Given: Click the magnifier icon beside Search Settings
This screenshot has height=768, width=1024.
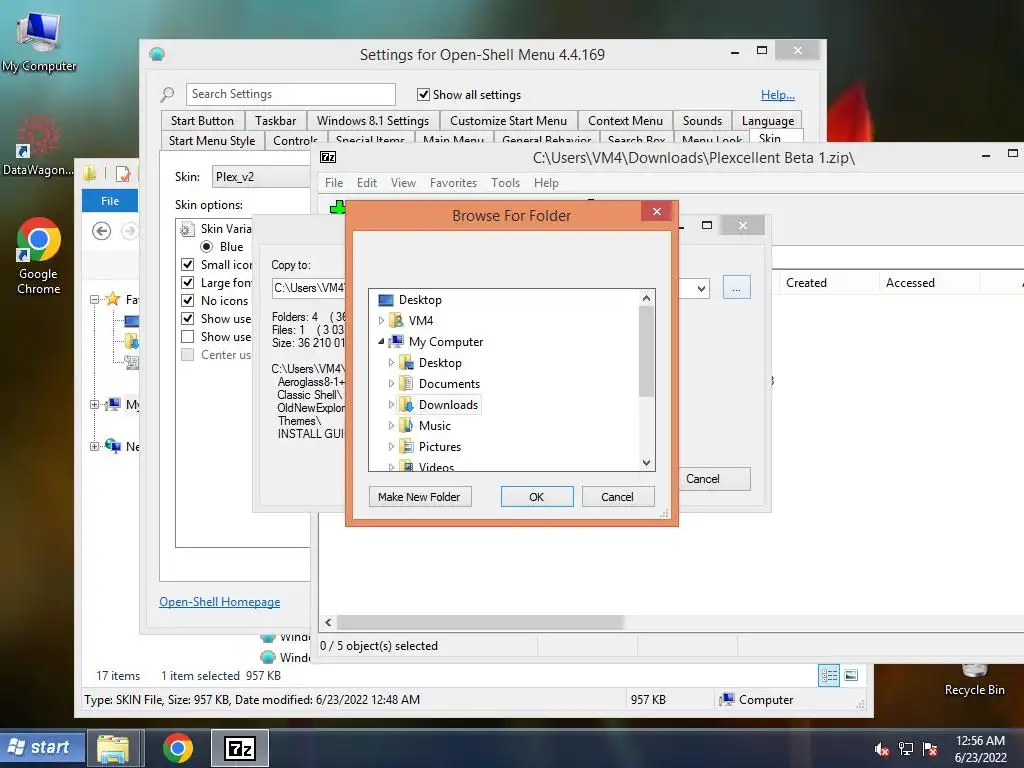Looking at the screenshot, I should 167,95.
